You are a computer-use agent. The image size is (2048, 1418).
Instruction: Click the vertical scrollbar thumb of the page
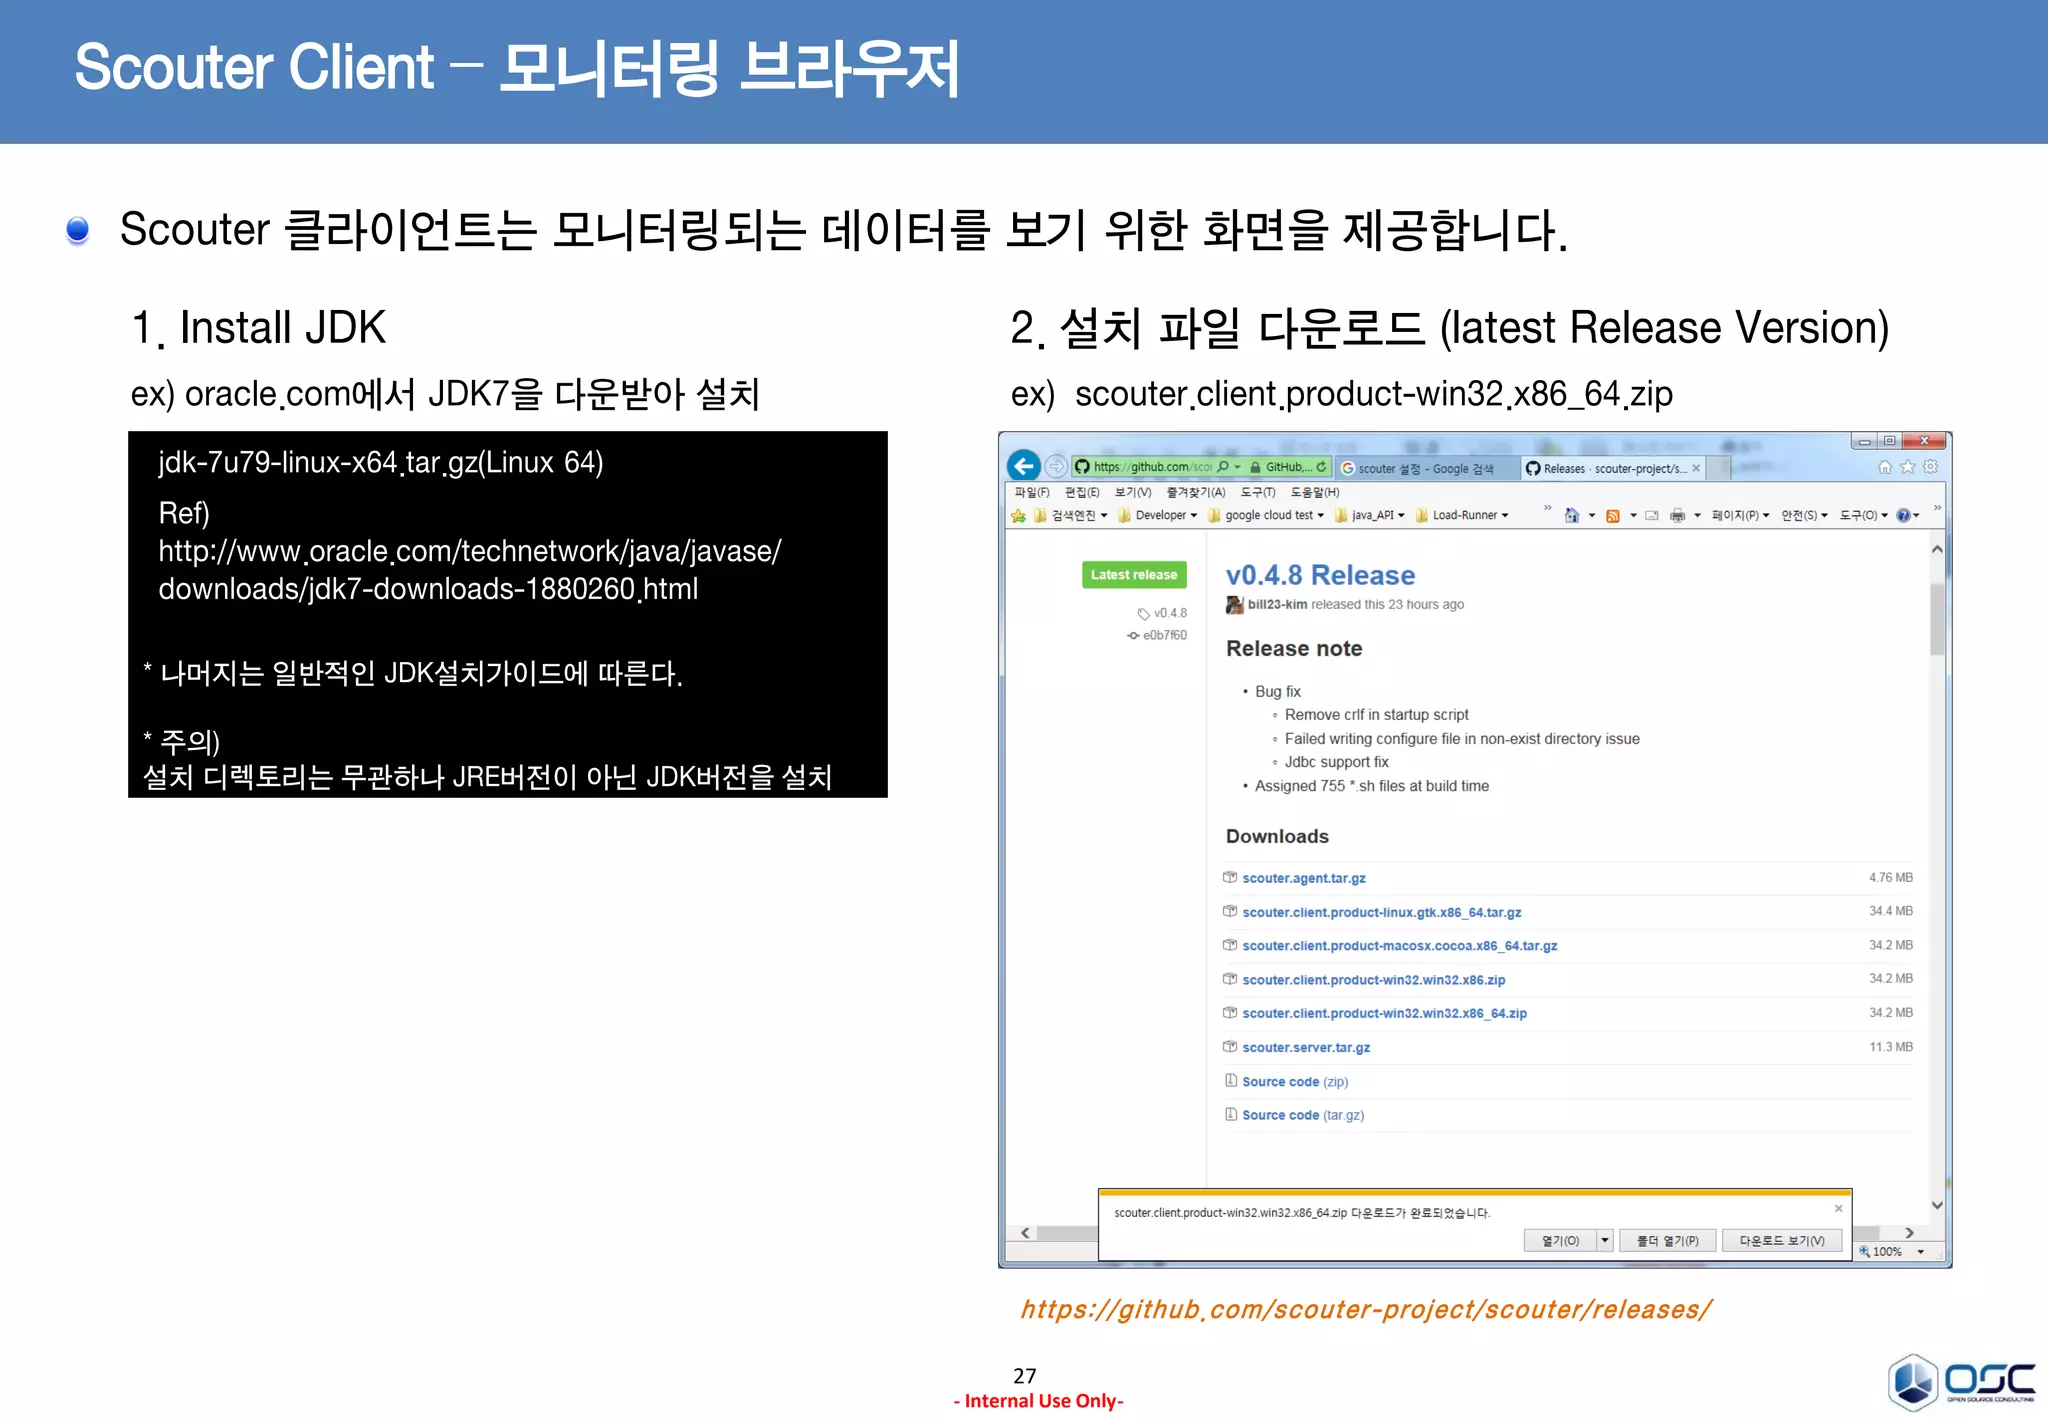coord(1937,618)
